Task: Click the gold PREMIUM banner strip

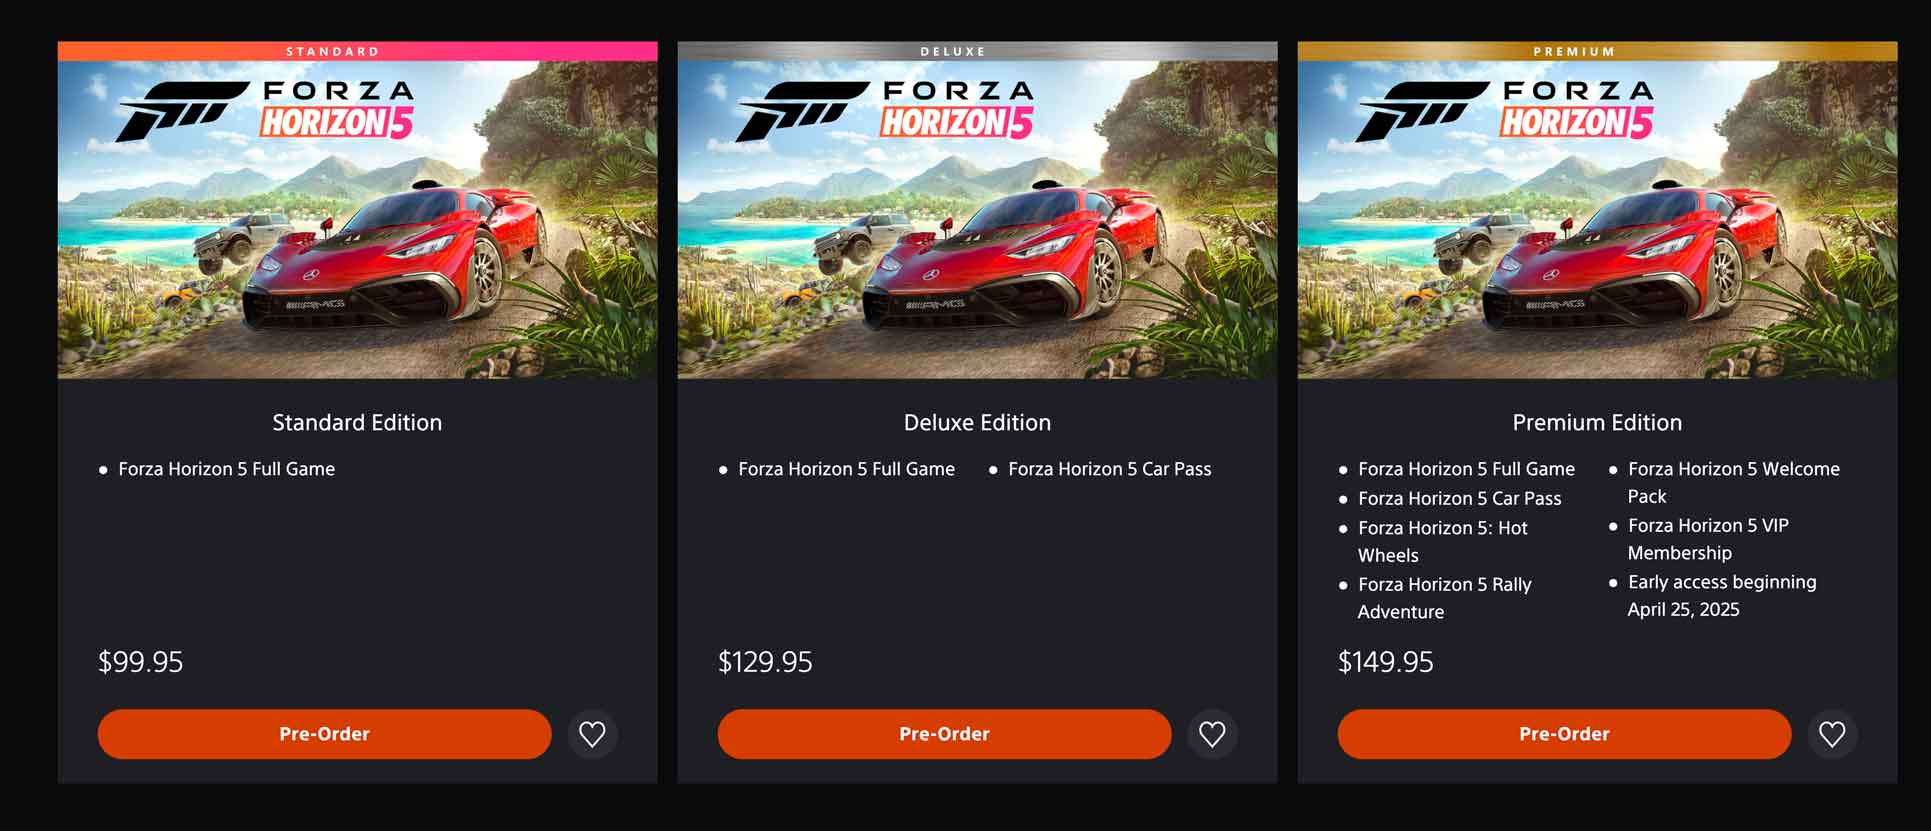Action: [1597, 51]
